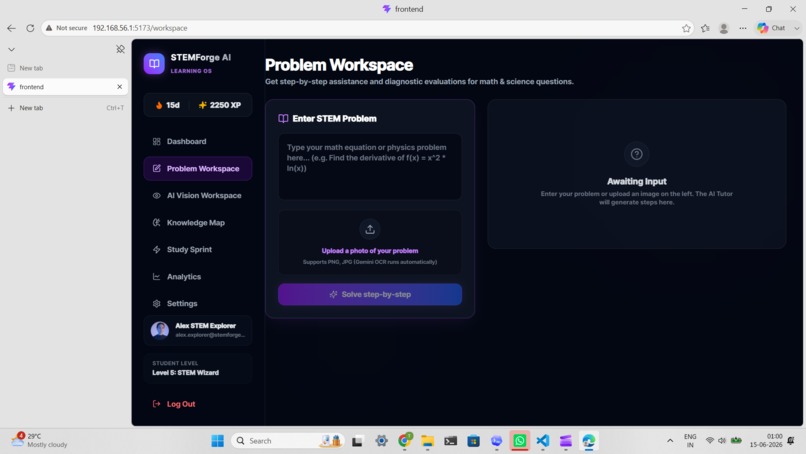Click the AI Vision eye icon
This screenshot has height=454, width=806.
(x=156, y=195)
